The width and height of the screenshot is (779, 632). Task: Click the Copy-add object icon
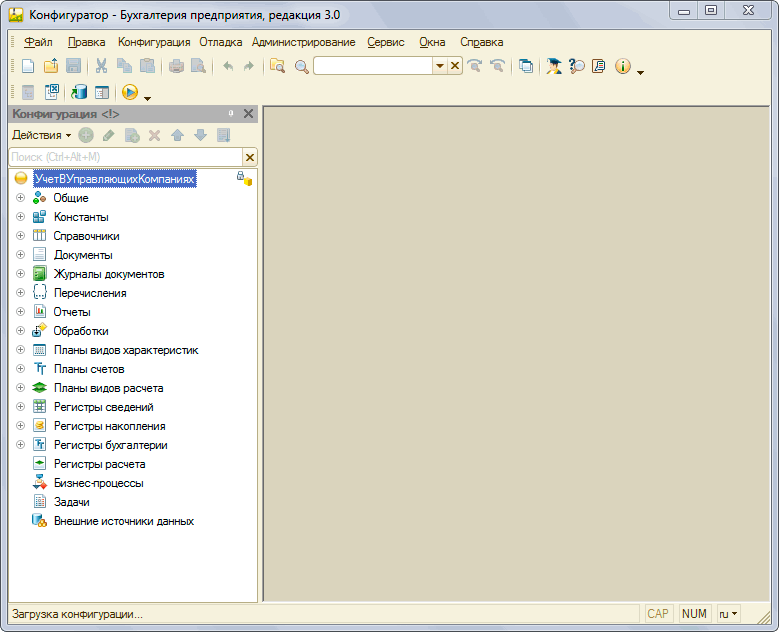[x=132, y=135]
